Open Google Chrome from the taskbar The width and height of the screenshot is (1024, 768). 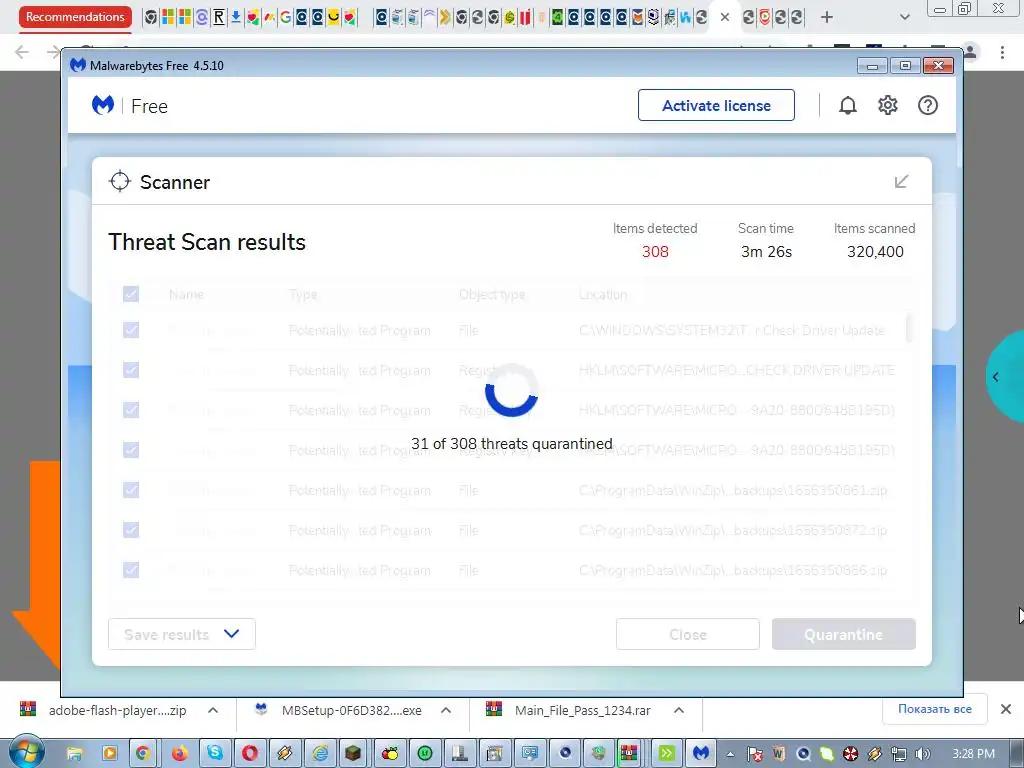point(142,754)
